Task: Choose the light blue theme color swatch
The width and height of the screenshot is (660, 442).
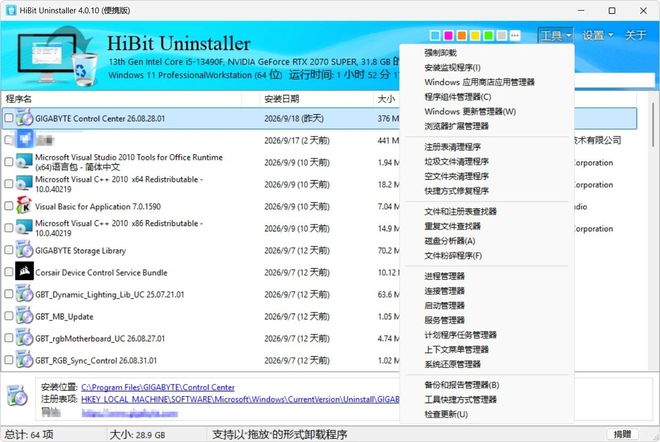Action: (435, 36)
